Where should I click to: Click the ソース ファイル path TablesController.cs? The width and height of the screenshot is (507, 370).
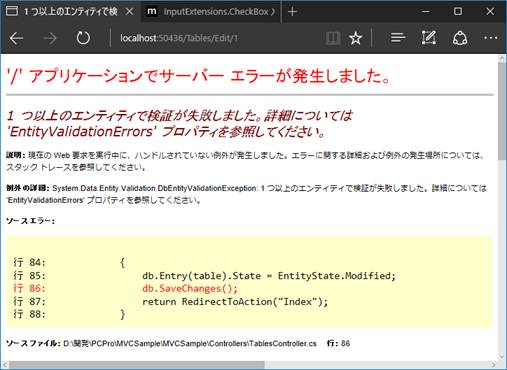[190, 343]
